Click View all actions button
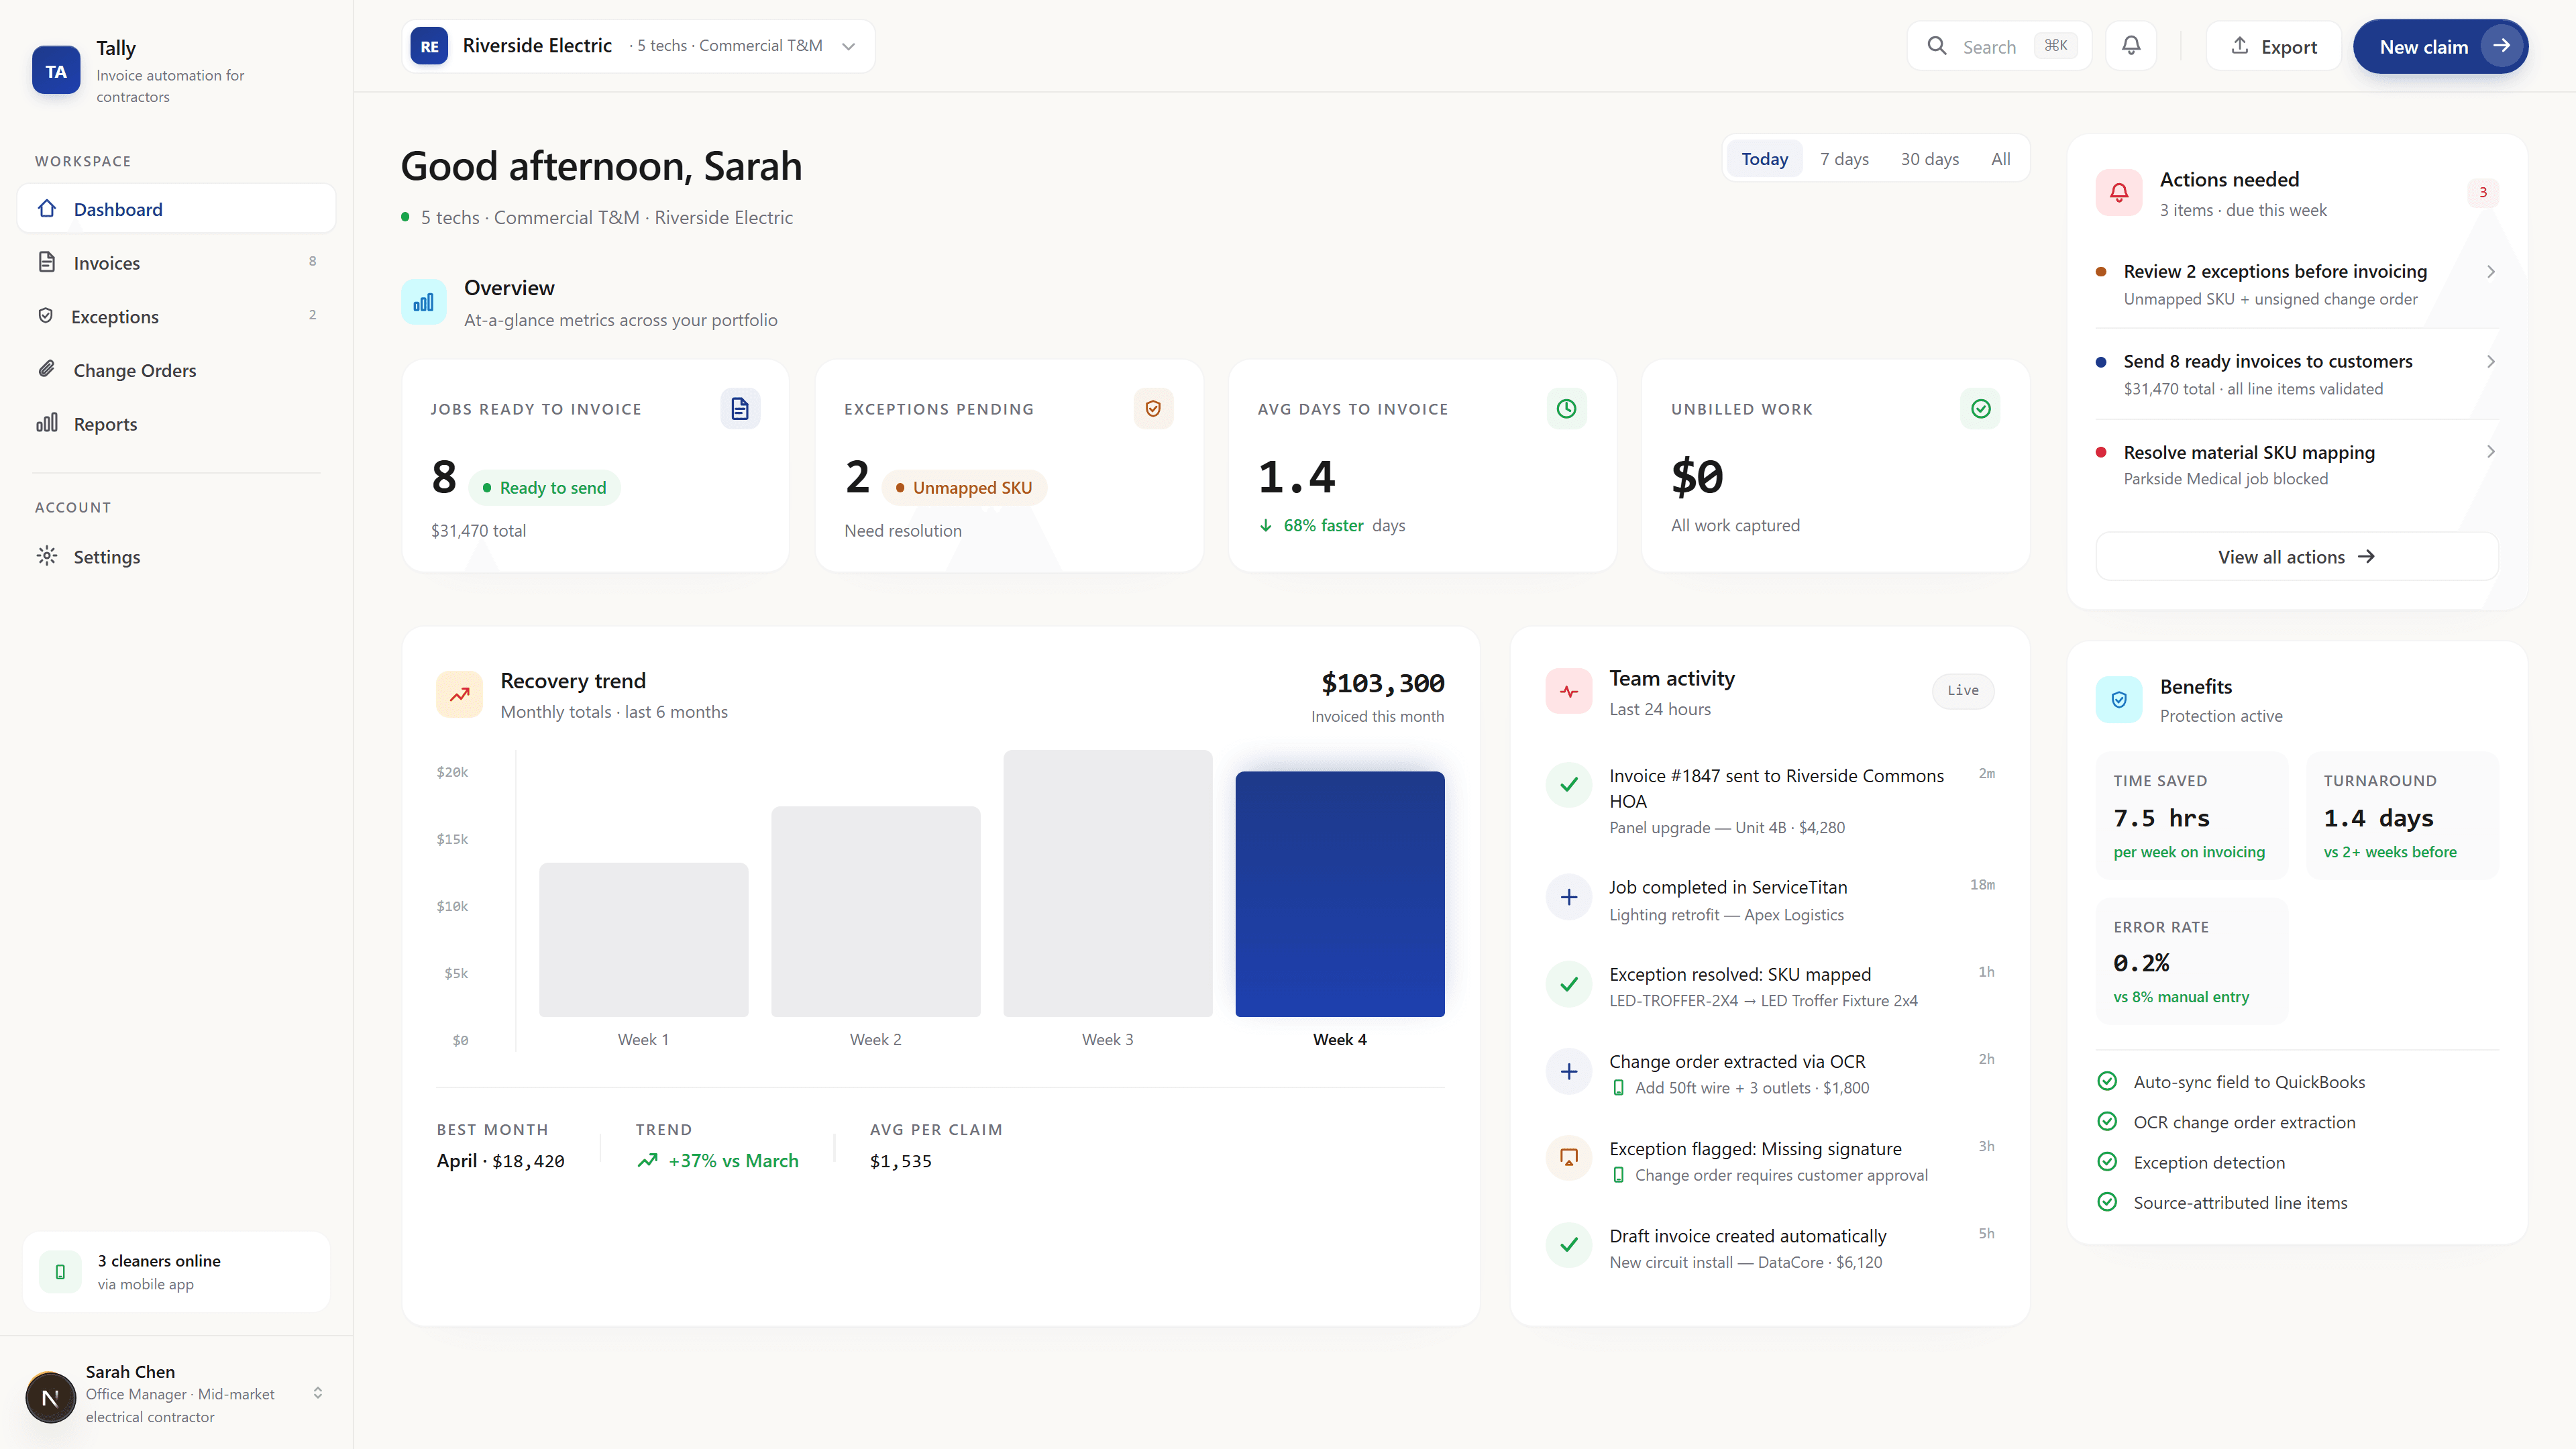This screenshot has width=2576, height=1449. coord(2296,556)
